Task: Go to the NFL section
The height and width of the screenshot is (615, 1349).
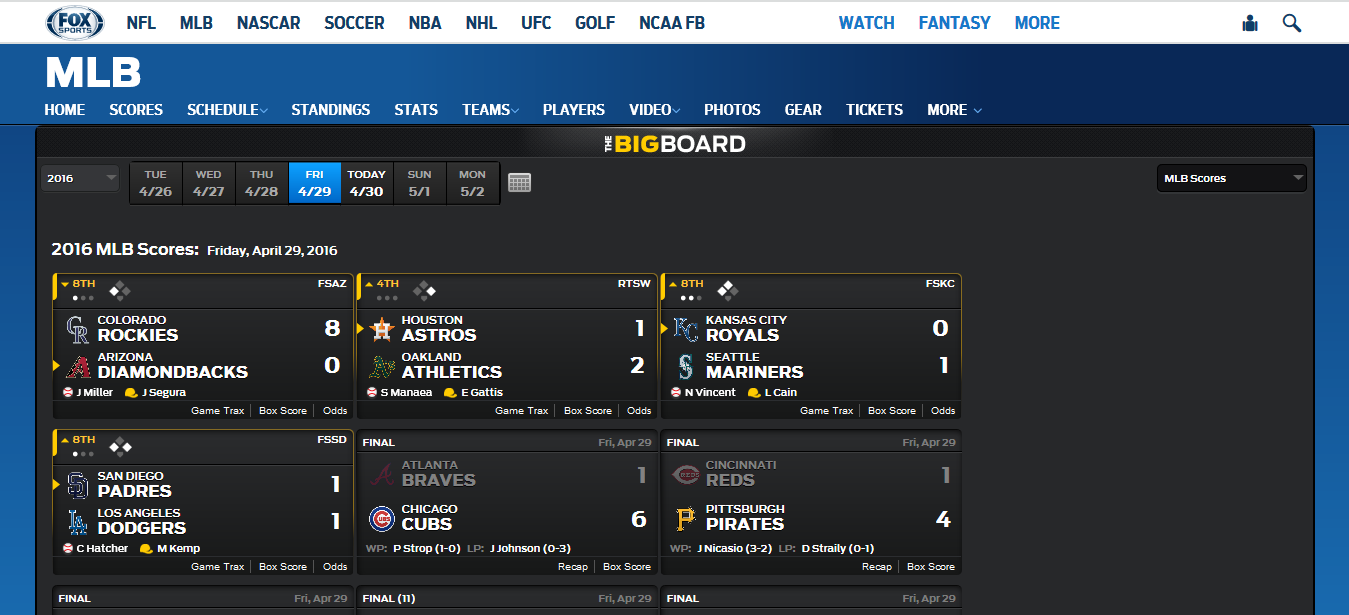Action: point(141,23)
